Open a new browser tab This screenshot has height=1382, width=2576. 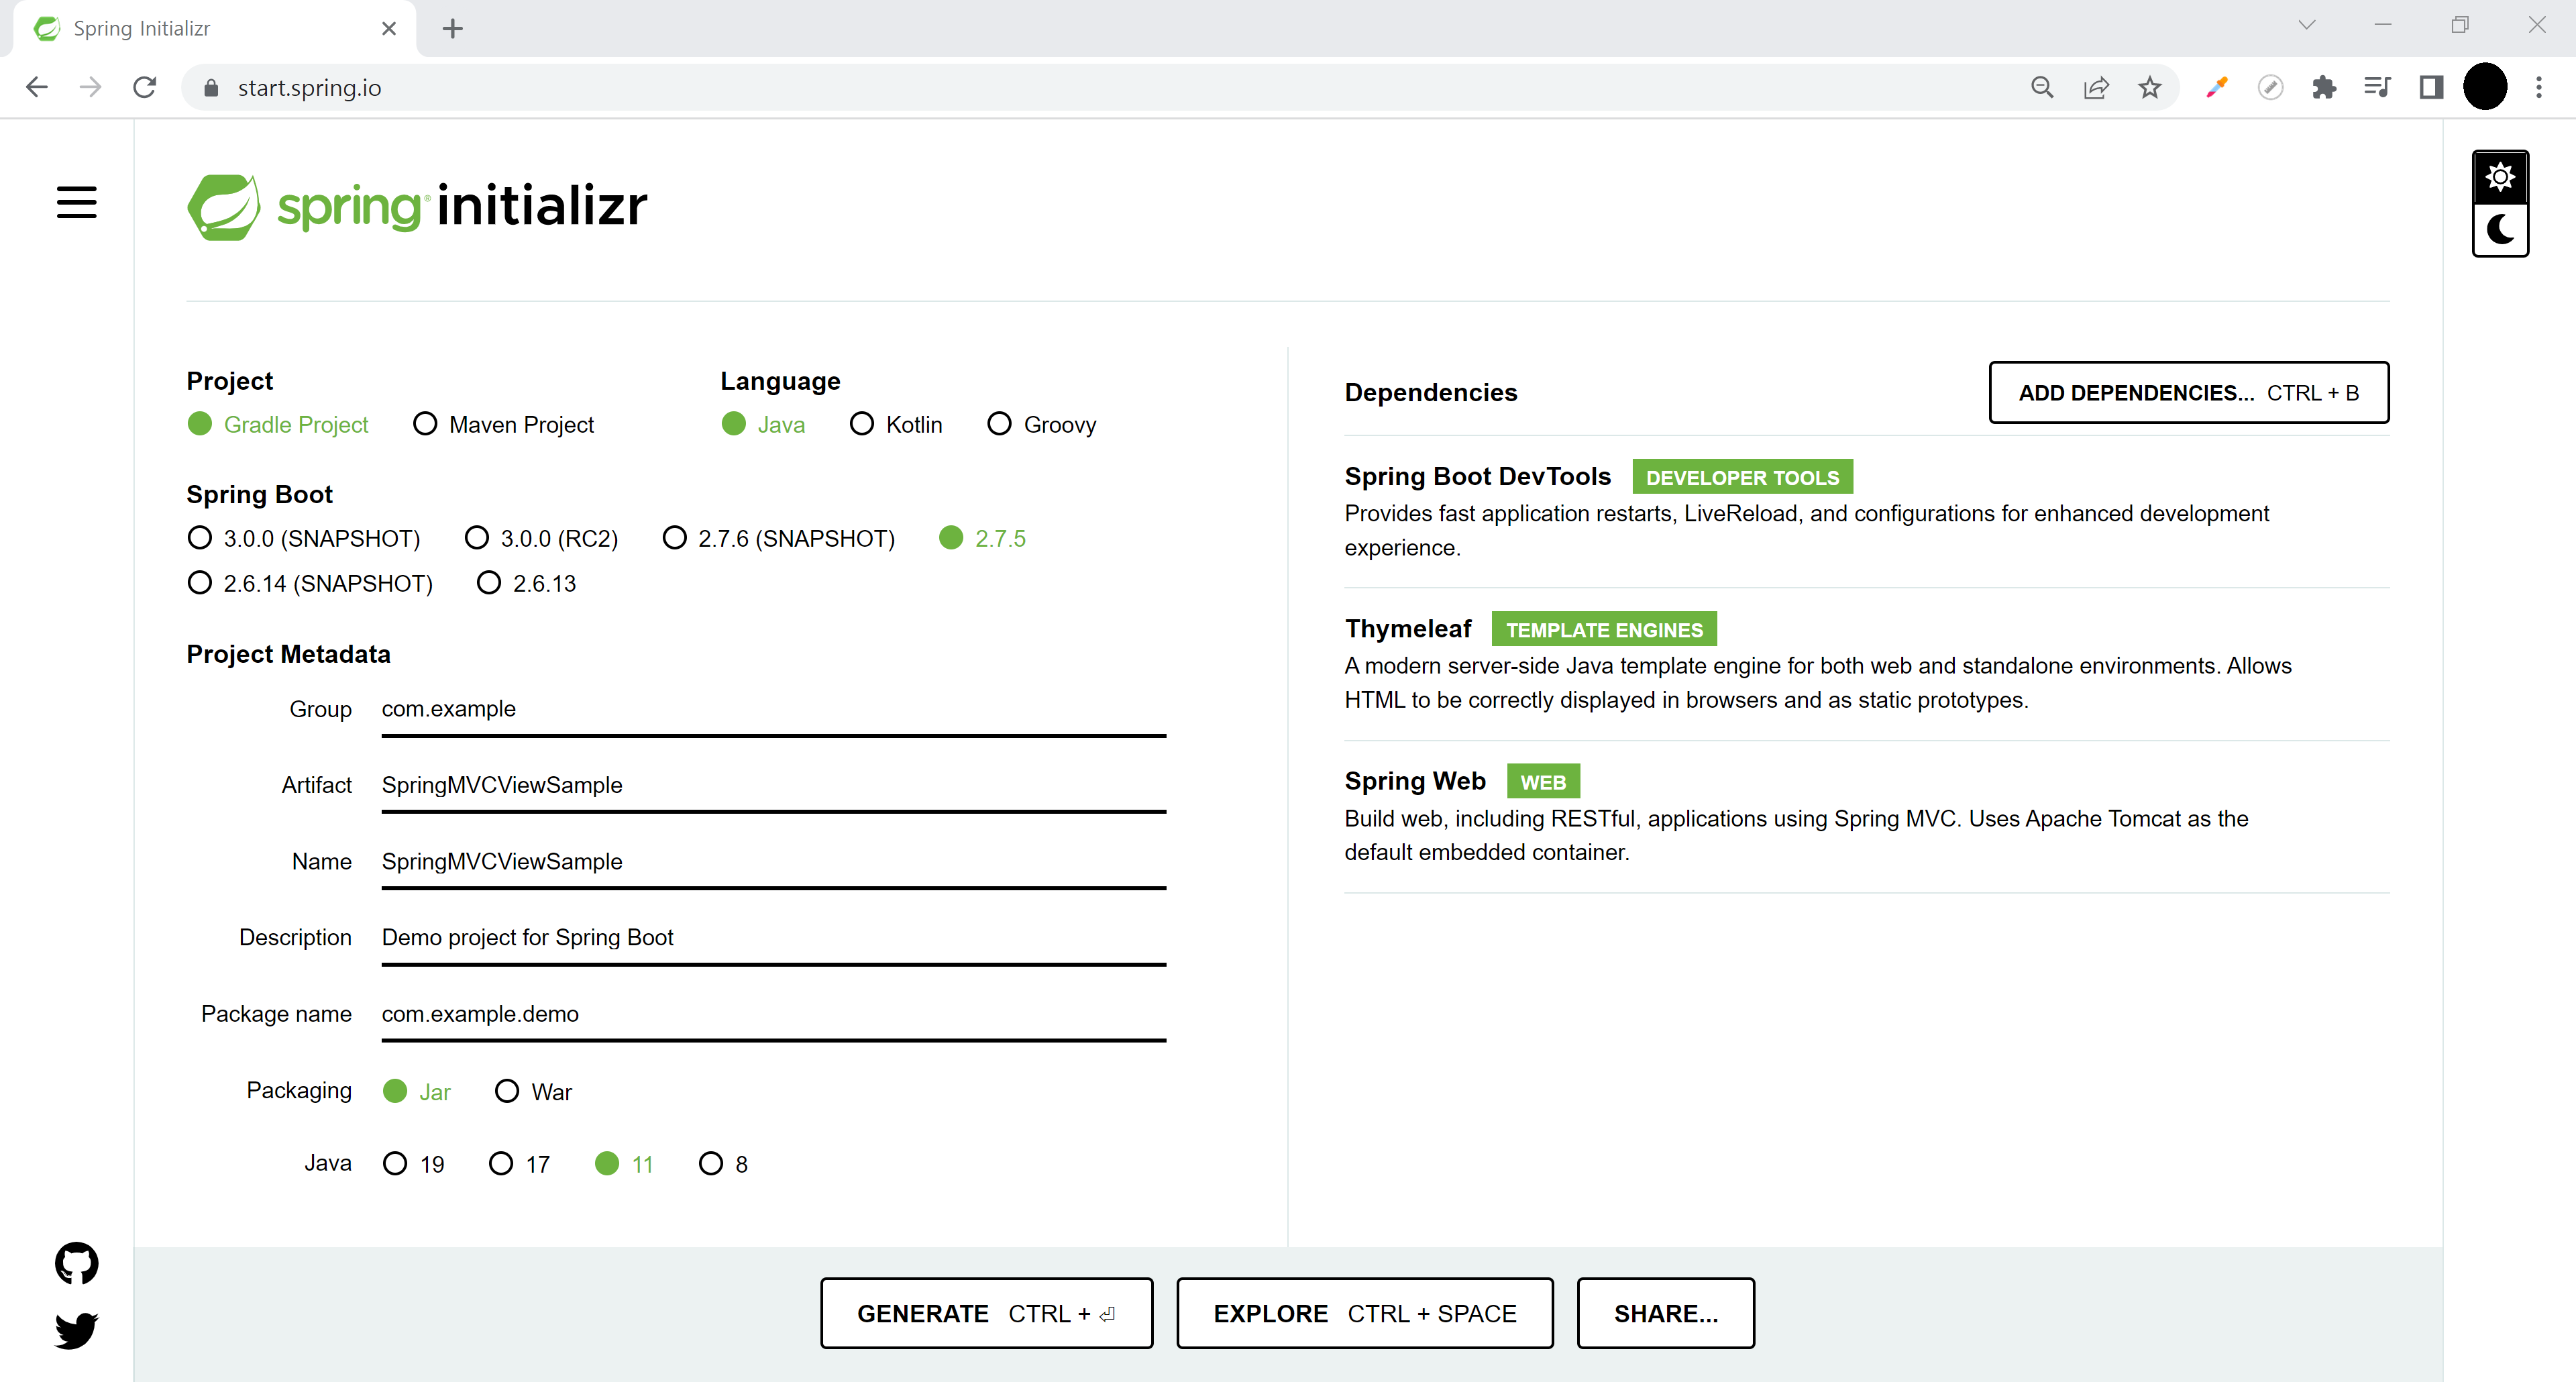(453, 28)
